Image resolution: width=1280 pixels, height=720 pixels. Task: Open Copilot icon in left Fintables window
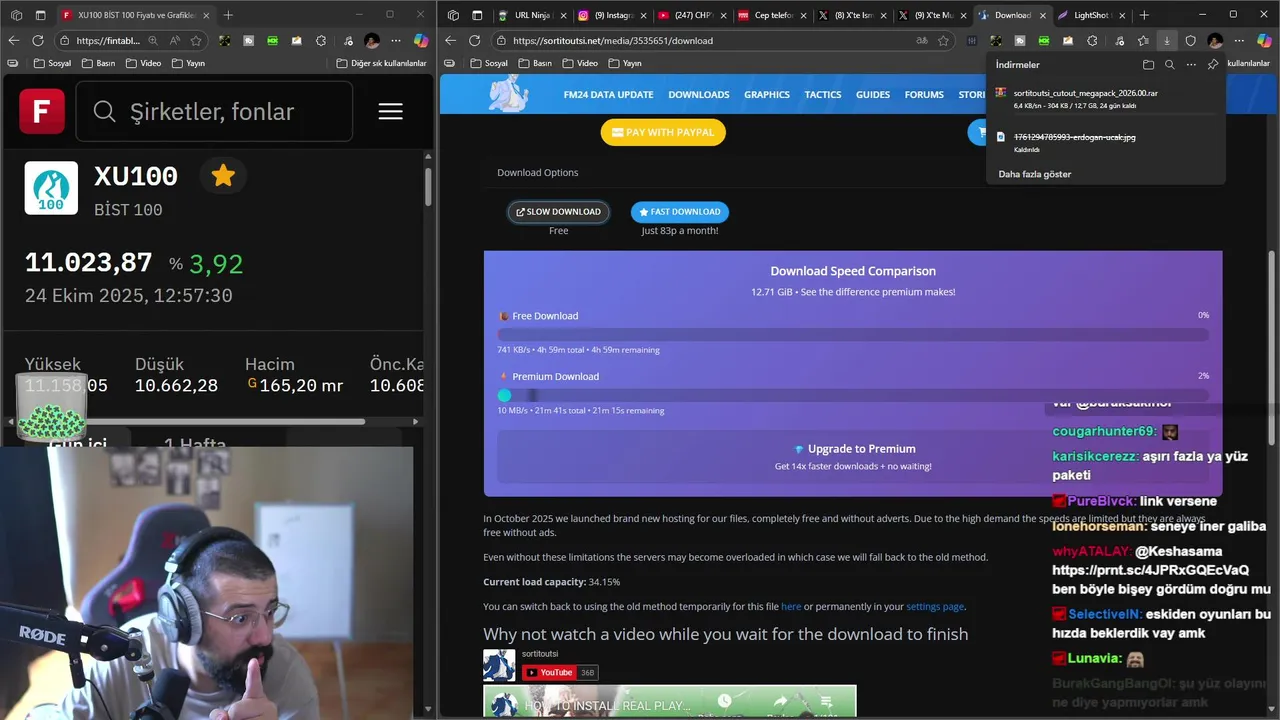(x=421, y=41)
